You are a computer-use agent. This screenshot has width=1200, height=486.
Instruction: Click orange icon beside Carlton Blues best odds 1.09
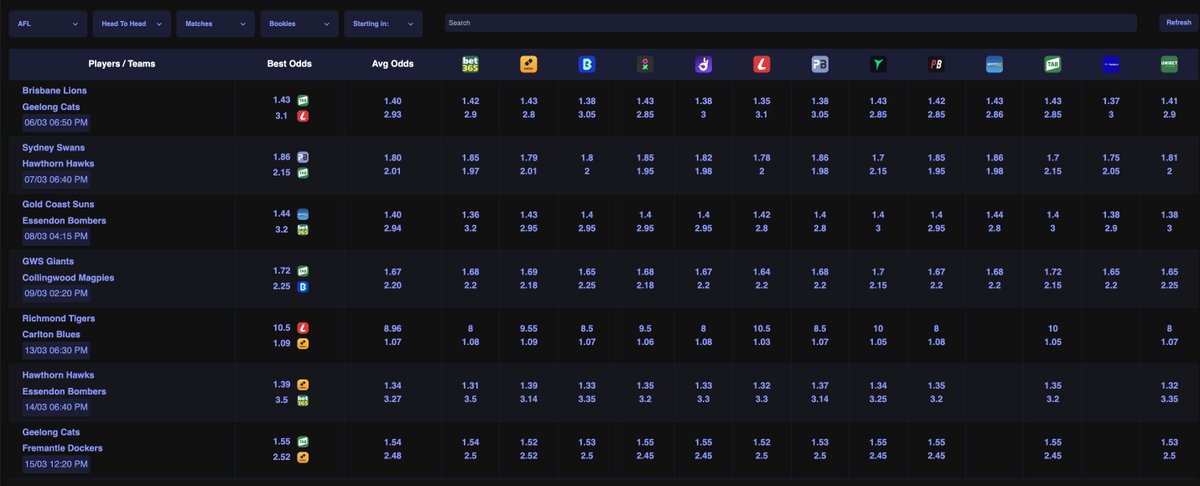click(x=303, y=343)
